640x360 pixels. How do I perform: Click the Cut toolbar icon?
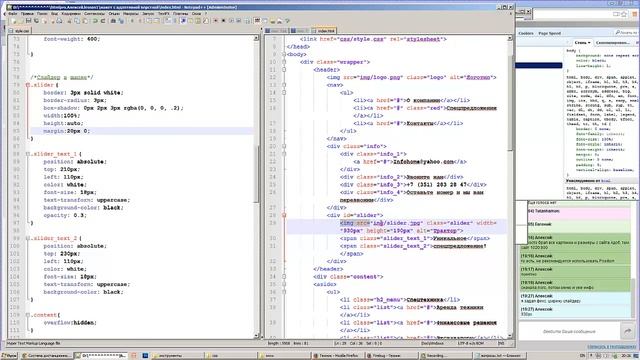(70, 20)
